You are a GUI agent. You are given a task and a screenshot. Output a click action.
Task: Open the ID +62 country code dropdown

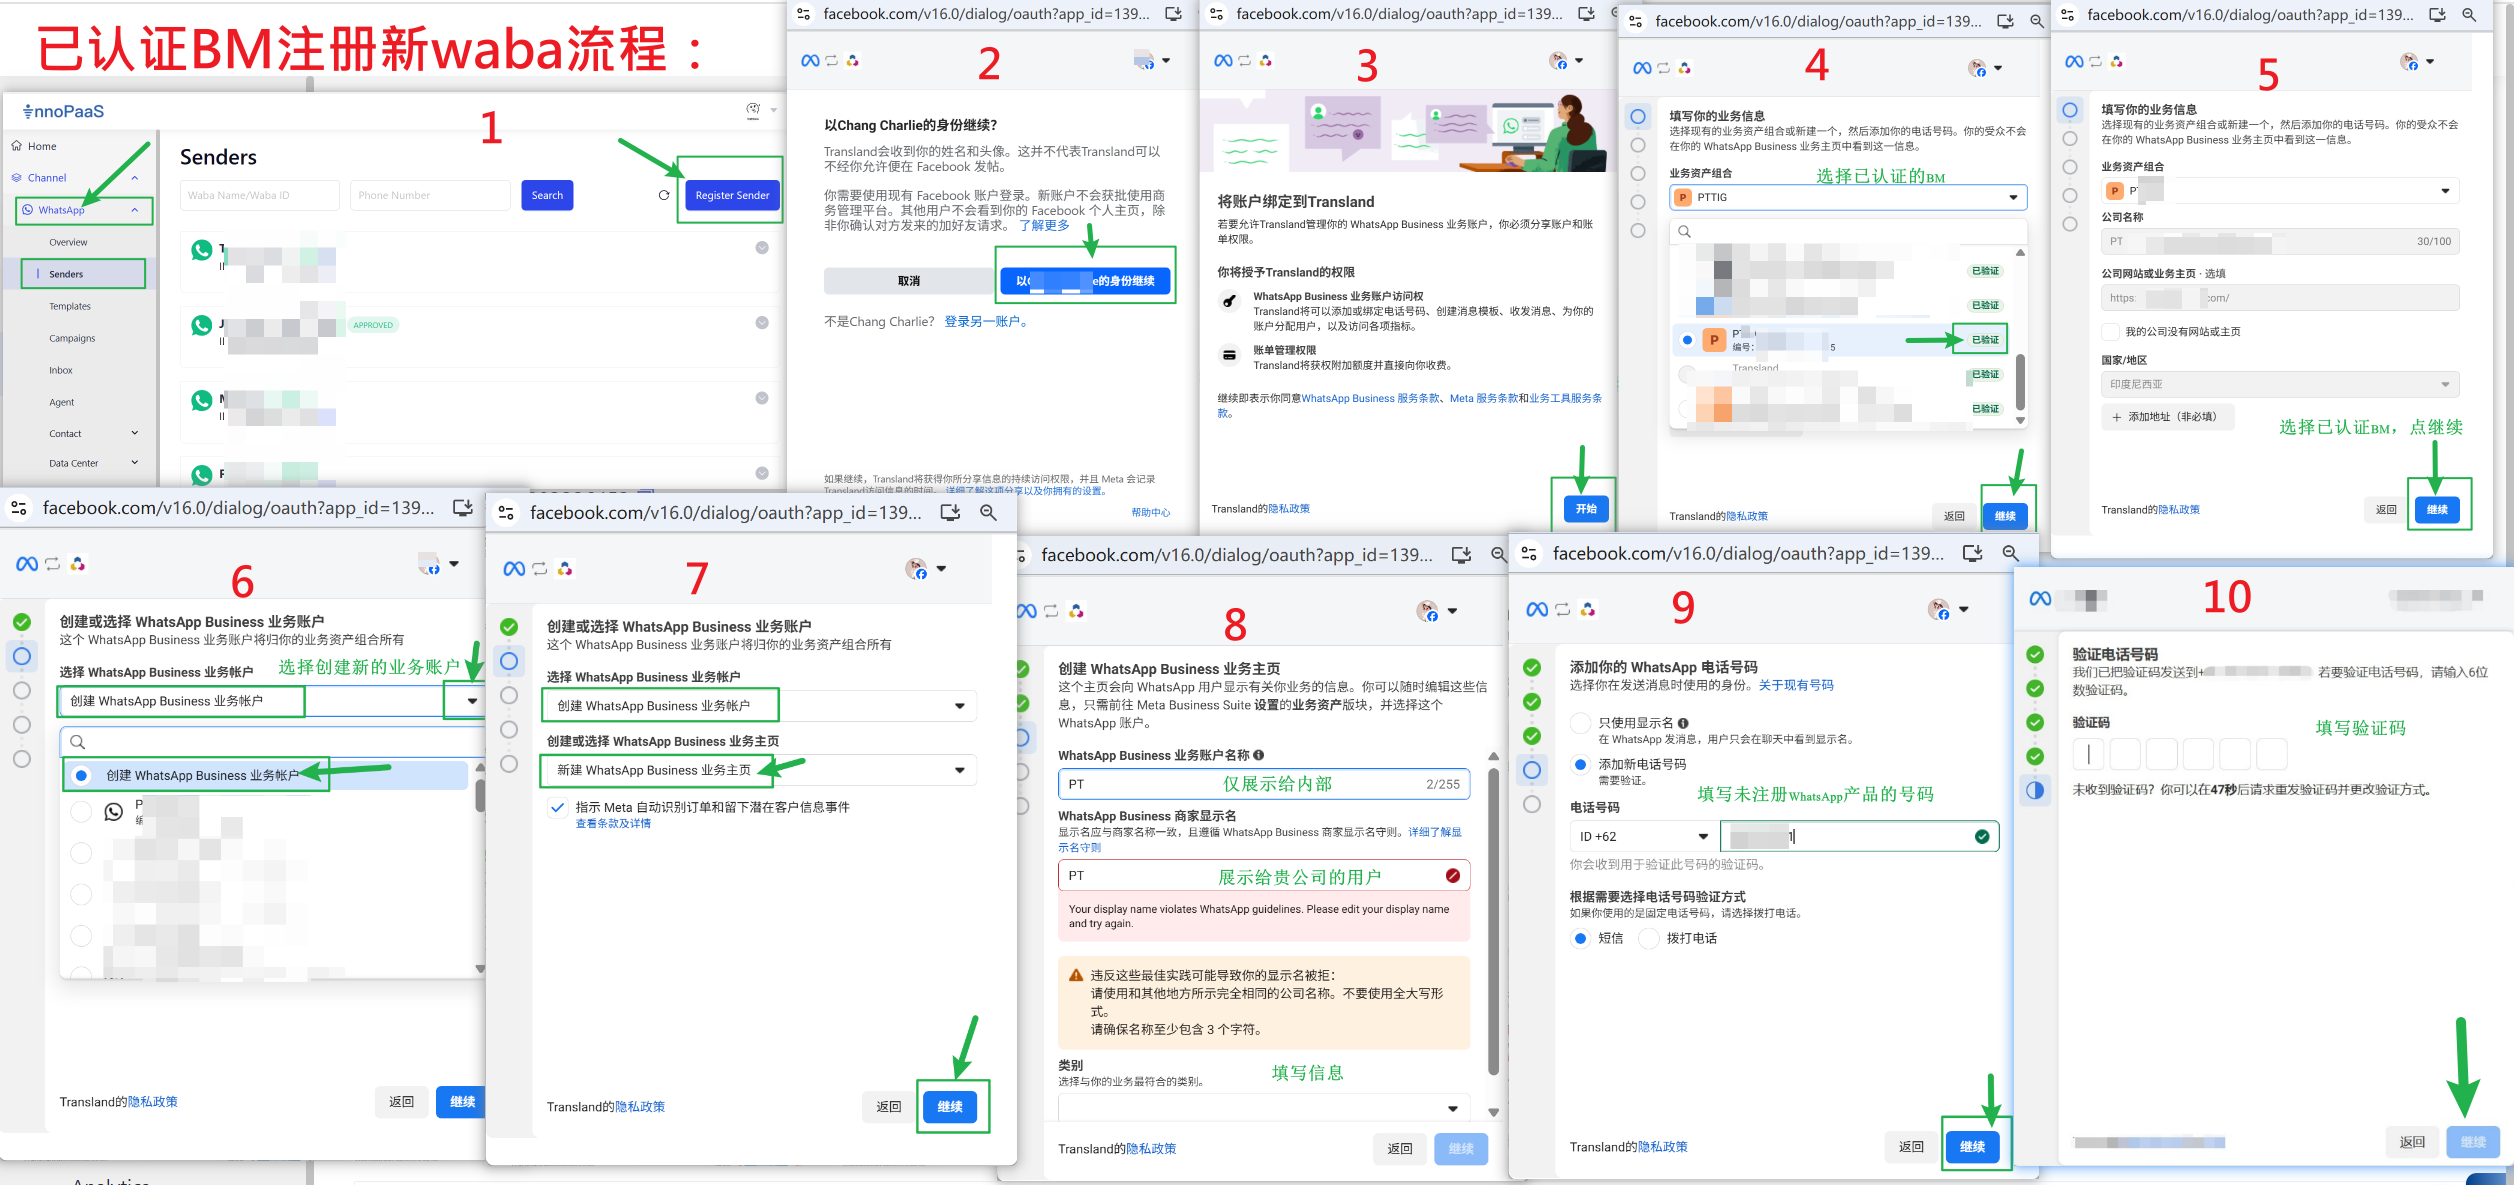1643,837
